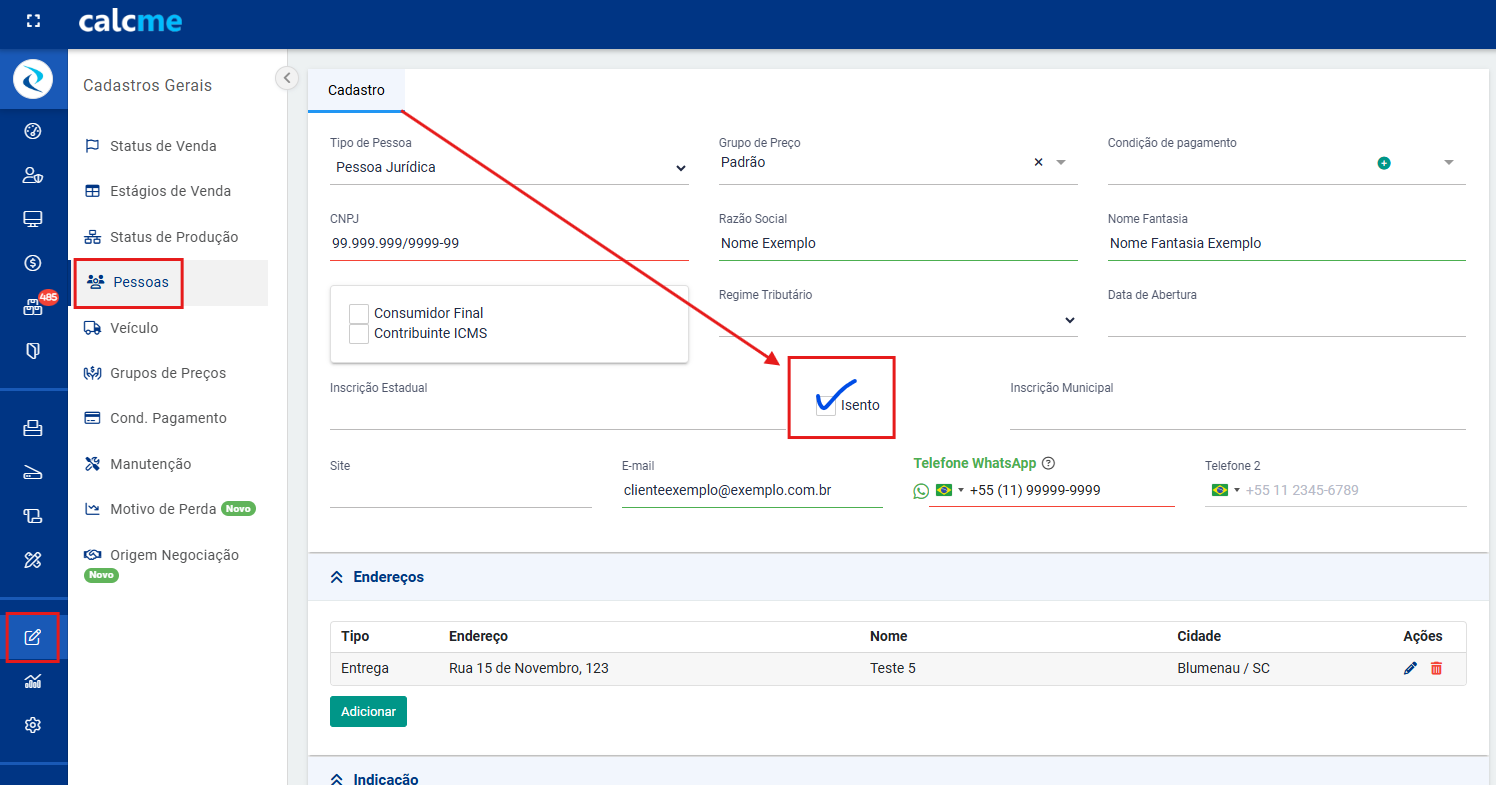The width and height of the screenshot is (1496, 785).
Task: Open the paper roll icon in the rail
Action: [33, 516]
